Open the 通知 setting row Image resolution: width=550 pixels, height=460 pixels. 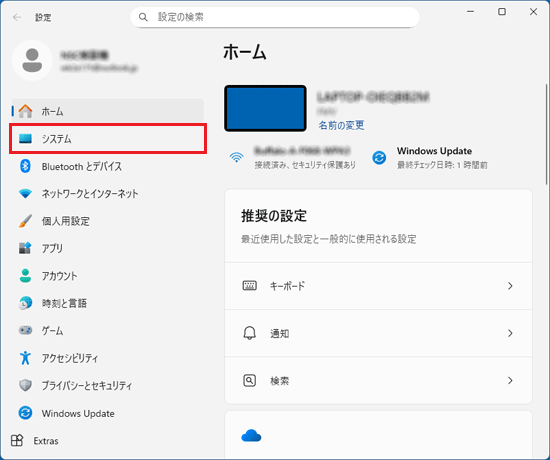(x=378, y=333)
